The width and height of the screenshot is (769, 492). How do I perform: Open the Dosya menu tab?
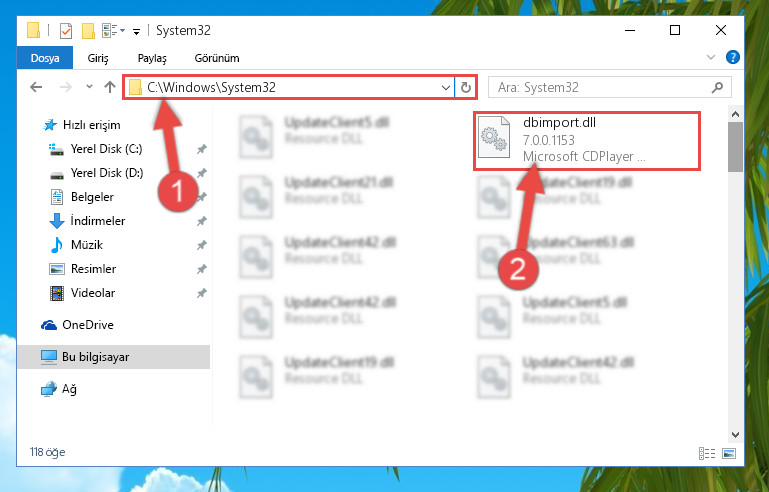(45, 58)
